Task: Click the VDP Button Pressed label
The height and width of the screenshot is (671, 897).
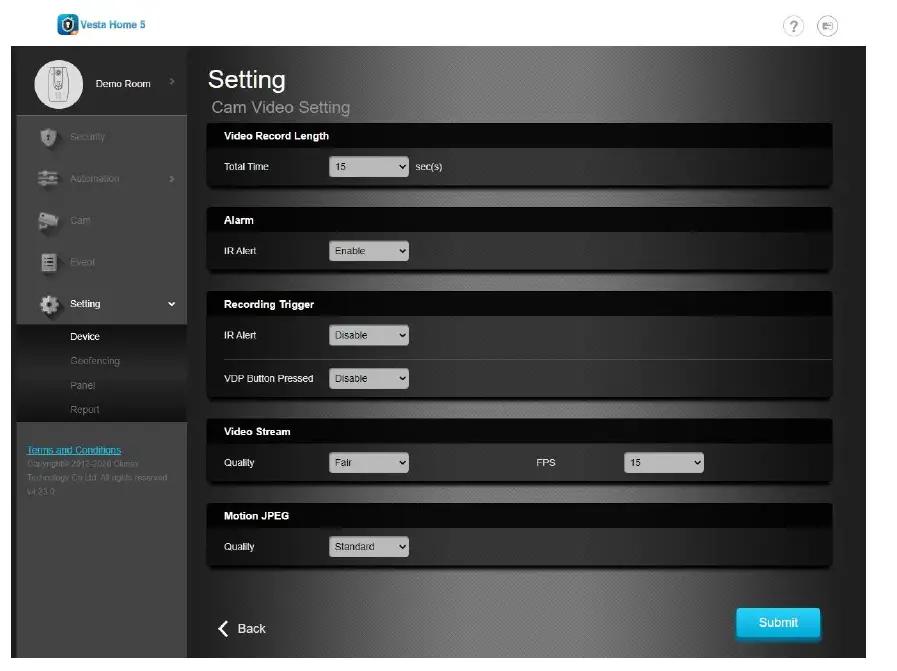Action: [268, 379]
